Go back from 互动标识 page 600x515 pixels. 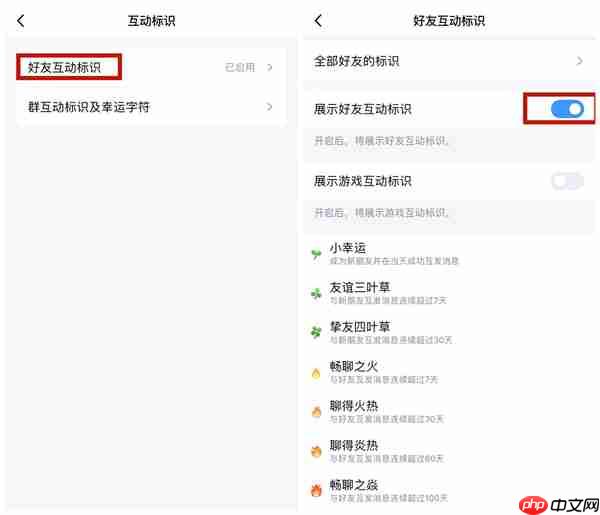[x=21, y=21]
